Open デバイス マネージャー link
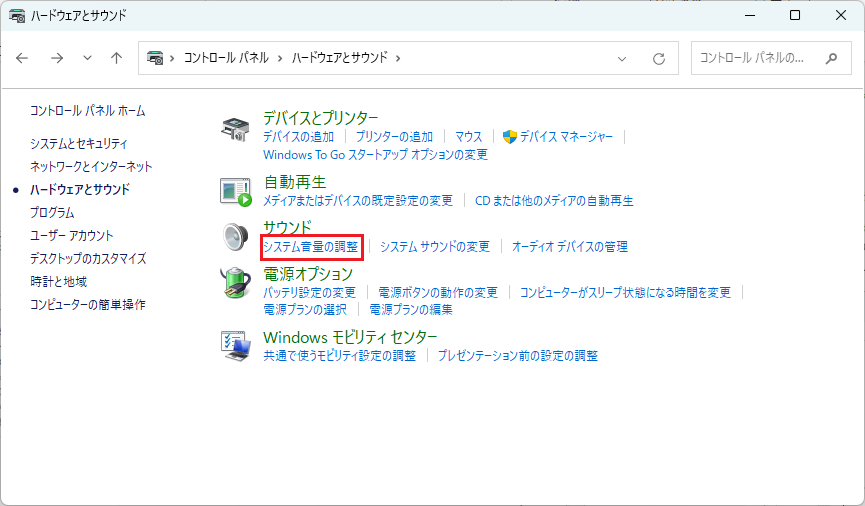The width and height of the screenshot is (865, 506). coord(566,137)
